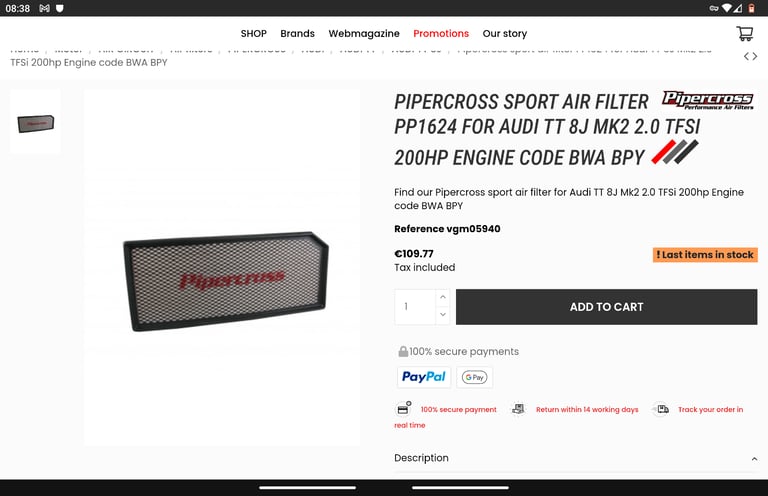The image size is (768, 496).
Task: Open the SHOP menu
Action: tap(254, 33)
